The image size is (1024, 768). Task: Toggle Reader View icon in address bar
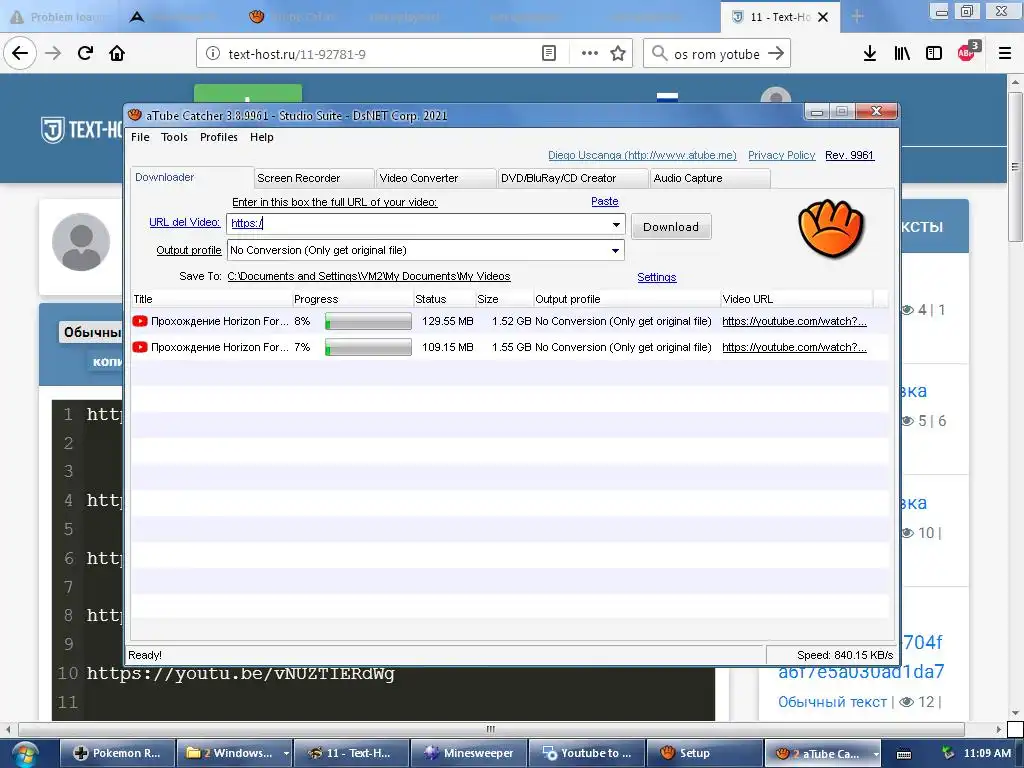coord(549,54)
